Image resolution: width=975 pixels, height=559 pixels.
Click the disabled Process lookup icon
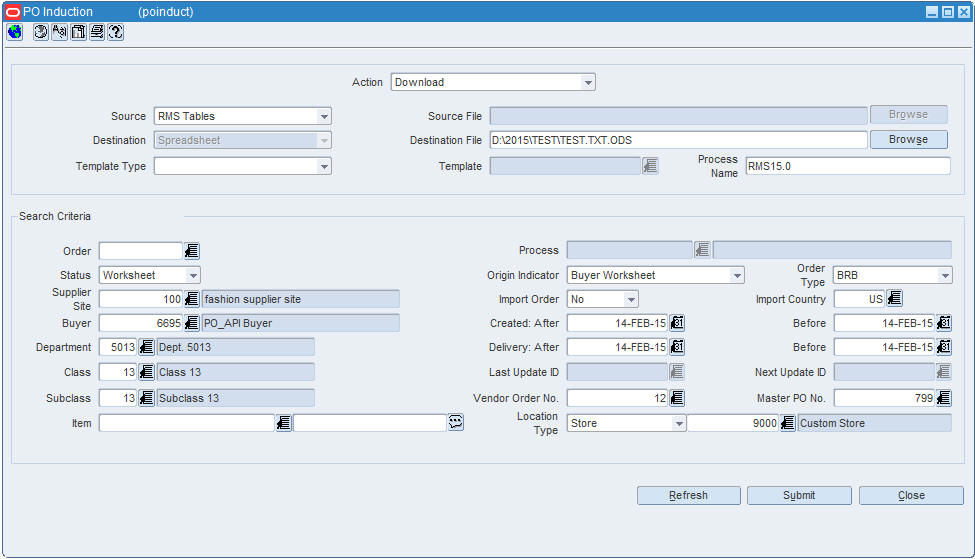pyautogui.click(x=702, y=250)
